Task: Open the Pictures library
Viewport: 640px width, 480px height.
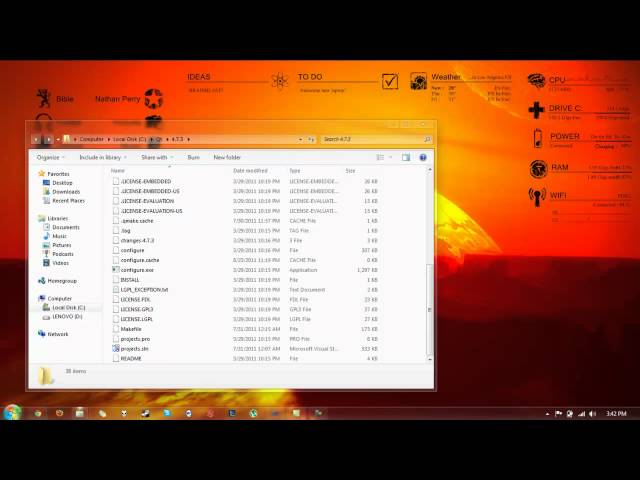Action: pos(62,245)
